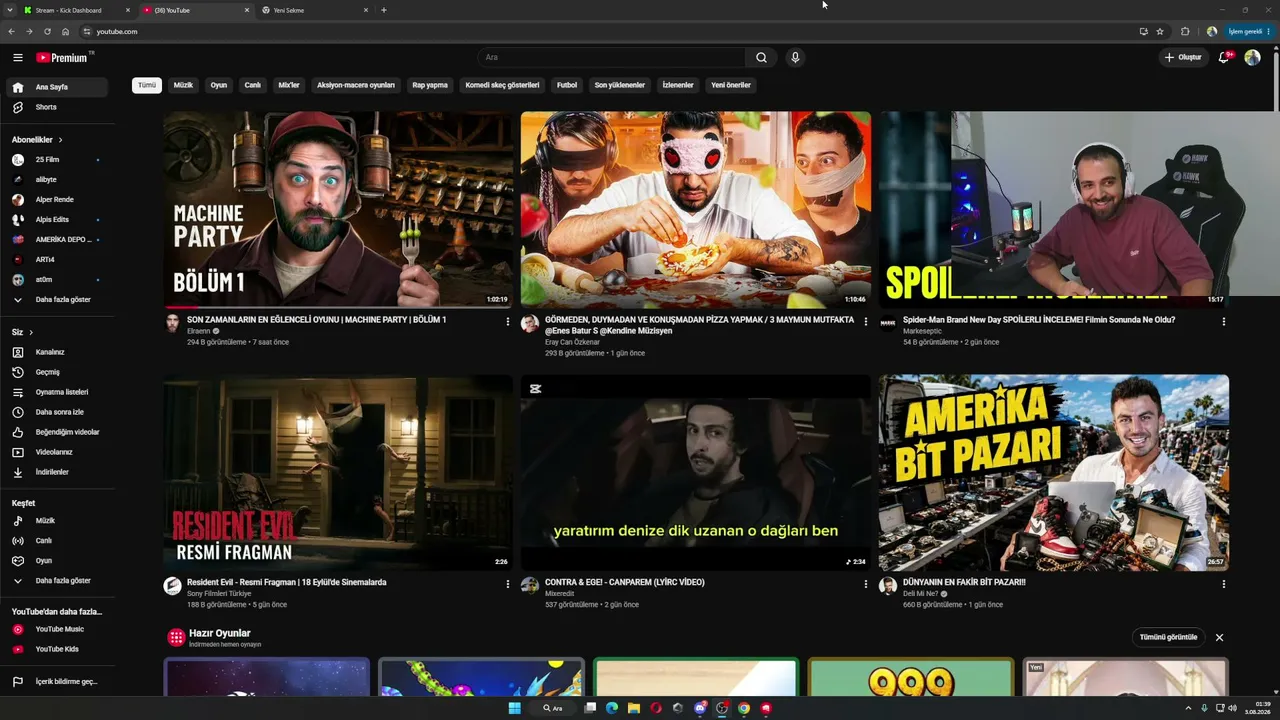The image size is (1280, 720).
Task: Open Kanalınız in the sidebar
Action: tap(56, 352)
